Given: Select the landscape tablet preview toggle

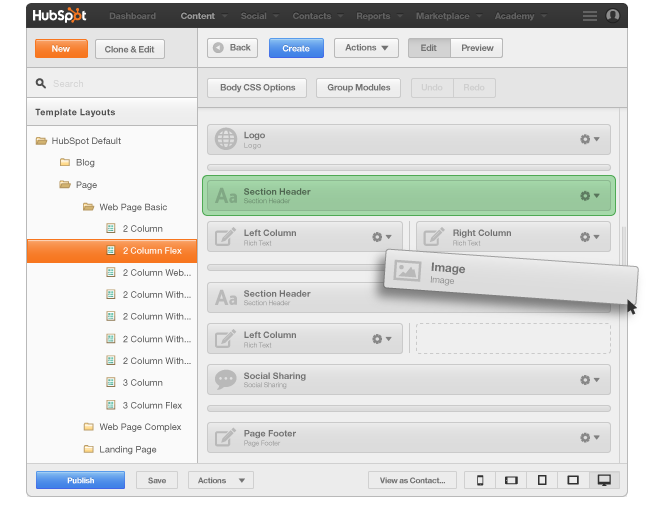Looking at the screenshot, I should [x=573, y=480].
